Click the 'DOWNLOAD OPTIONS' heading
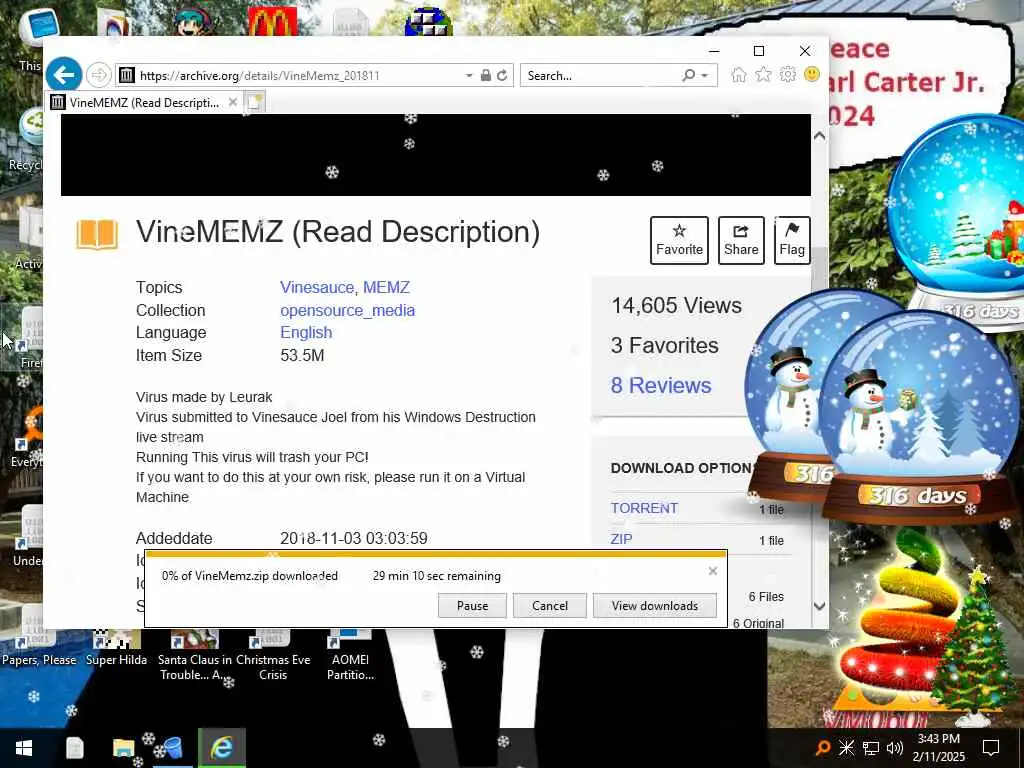The height and width of the screenshot is (768, 1024). (682, 468)
